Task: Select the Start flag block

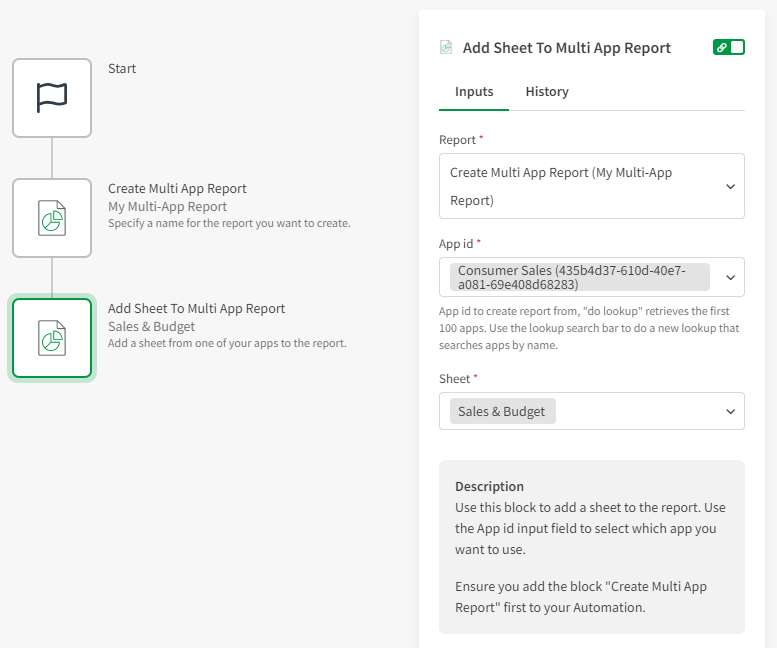Action: (x=52, y=98)
